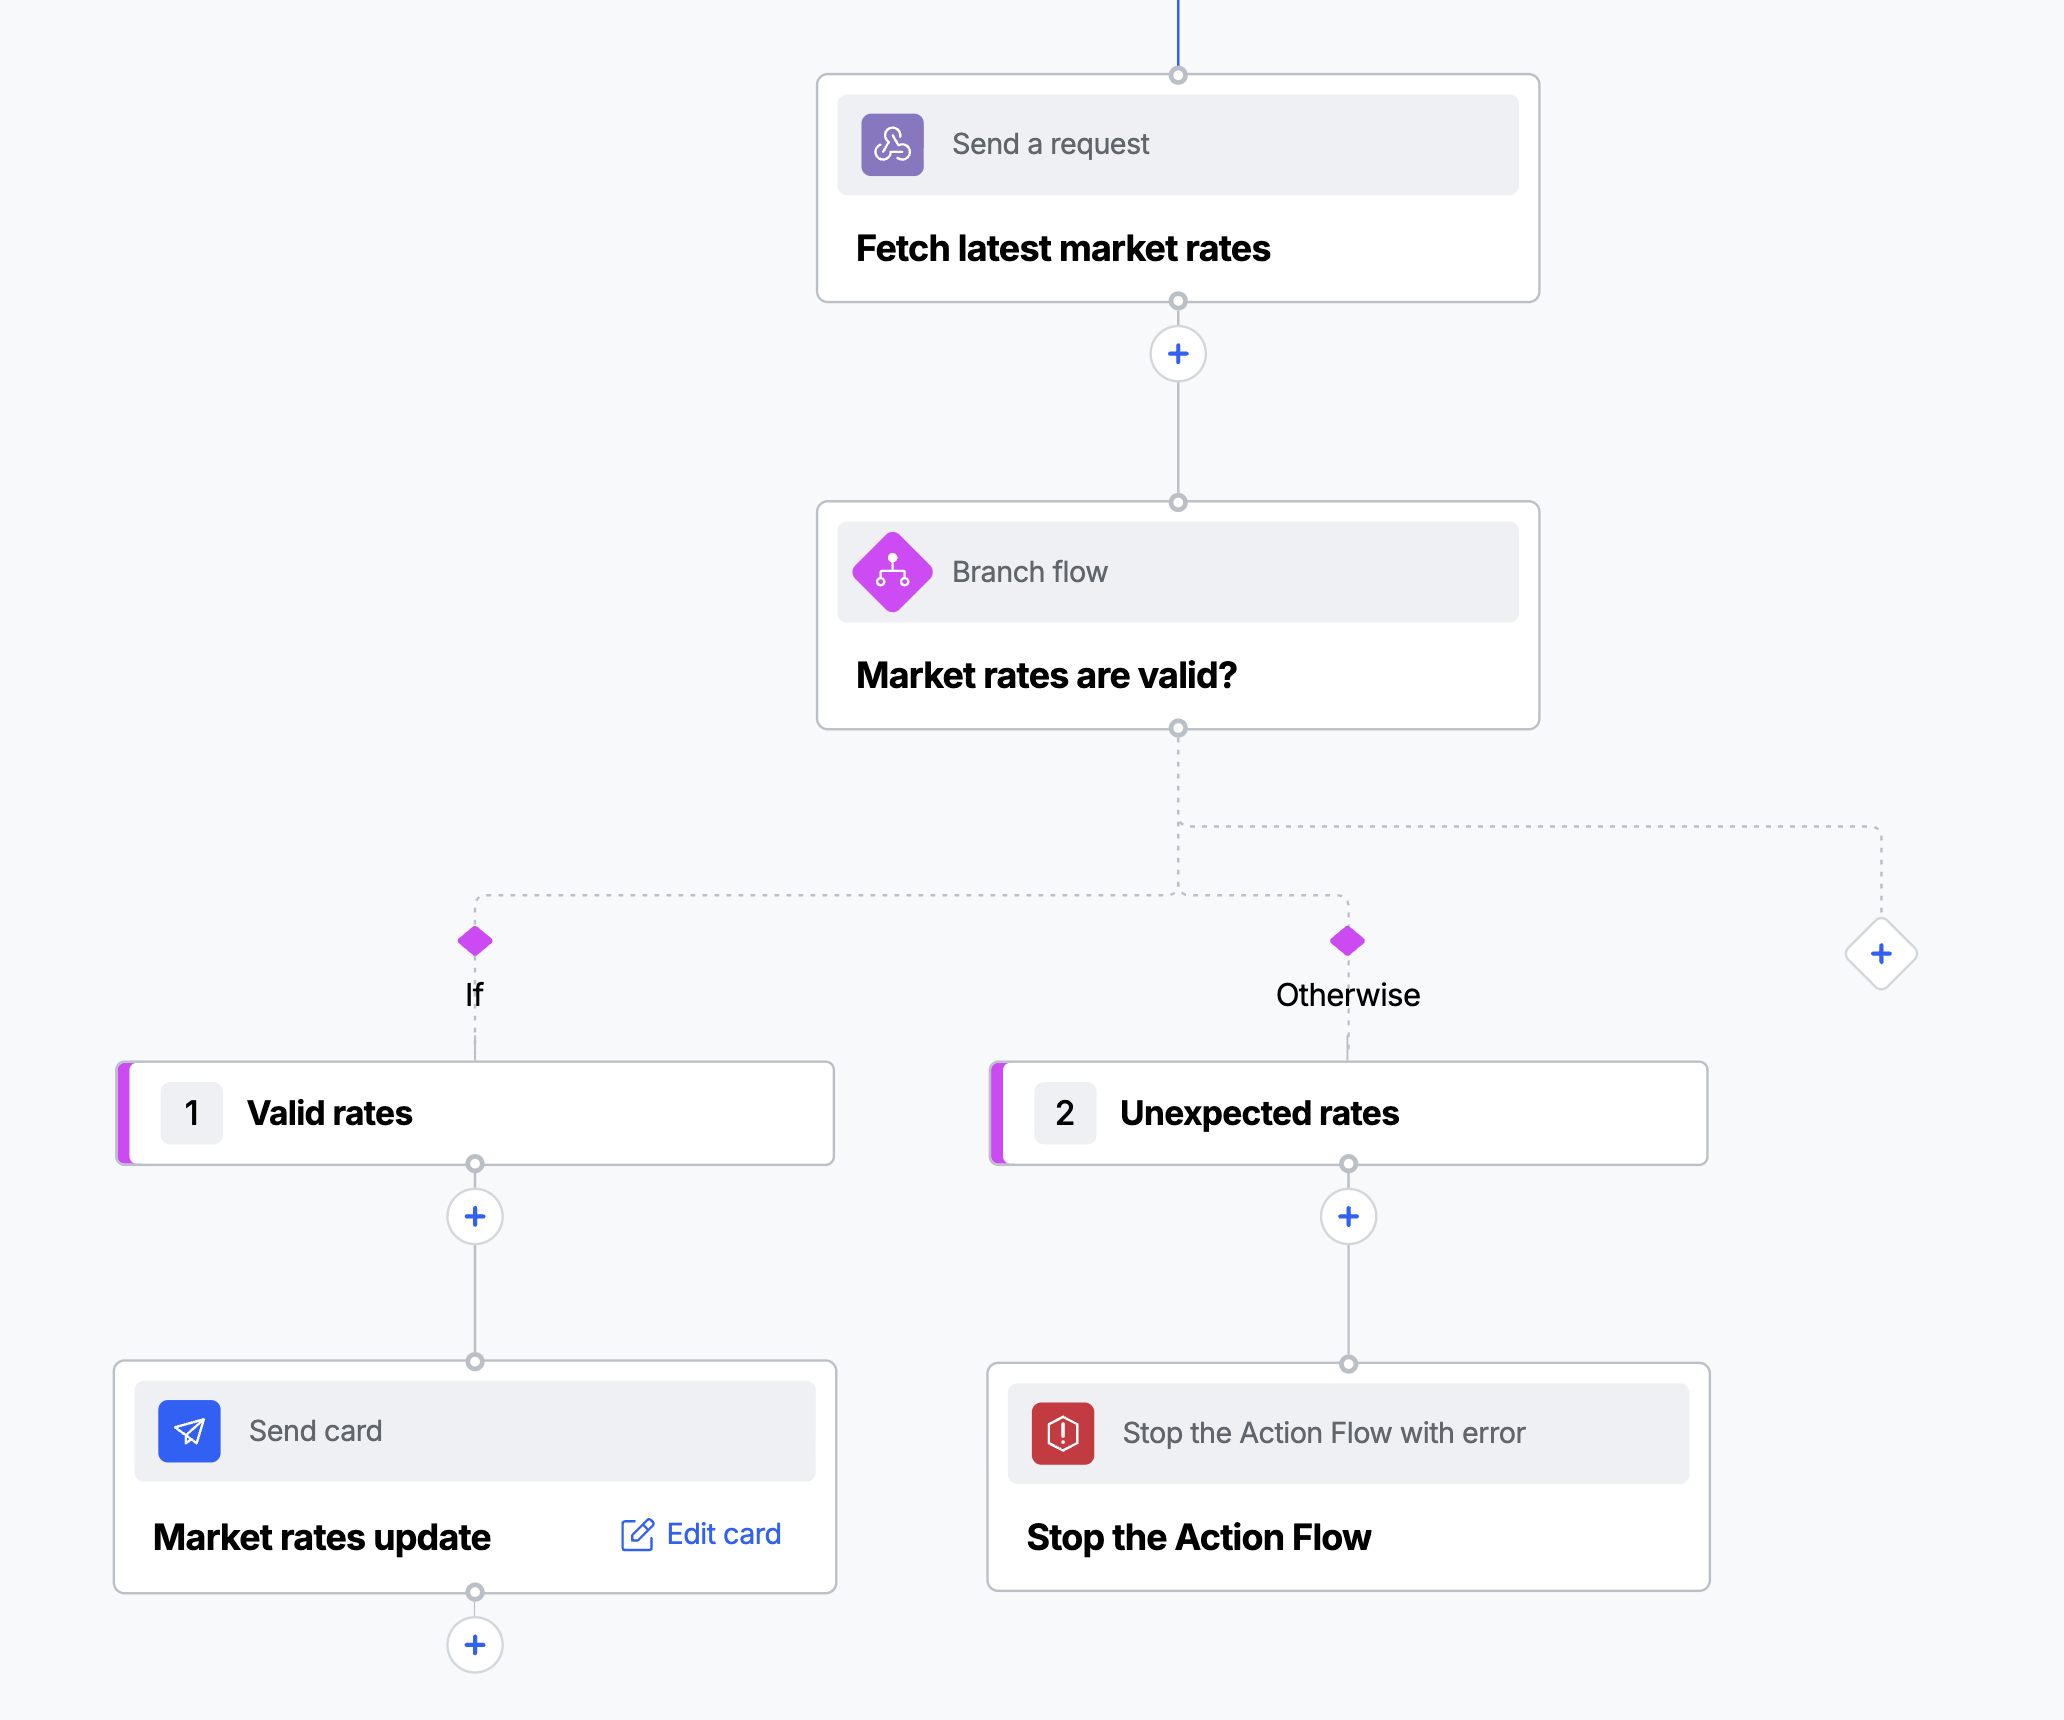Click the blue Send card paper plane icon

(189, 1431)
